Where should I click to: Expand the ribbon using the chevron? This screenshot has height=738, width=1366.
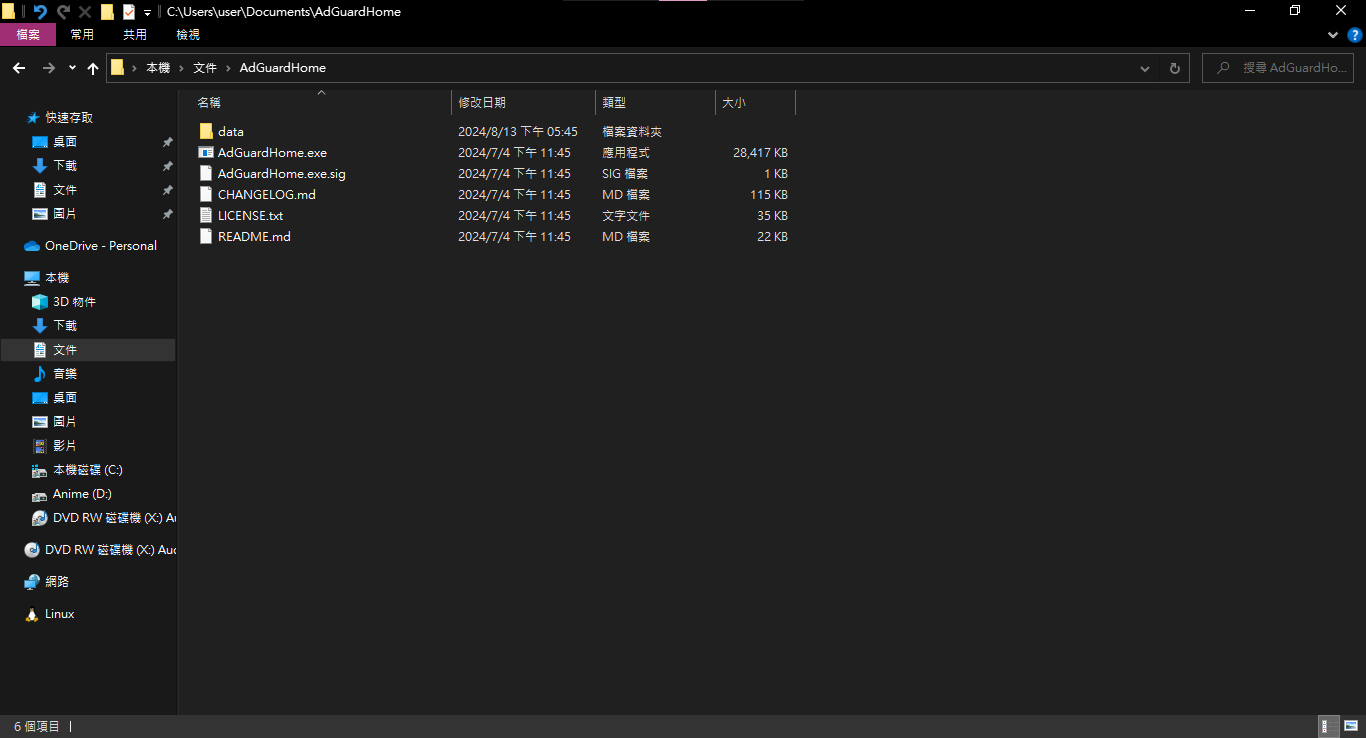(1333, 35)
